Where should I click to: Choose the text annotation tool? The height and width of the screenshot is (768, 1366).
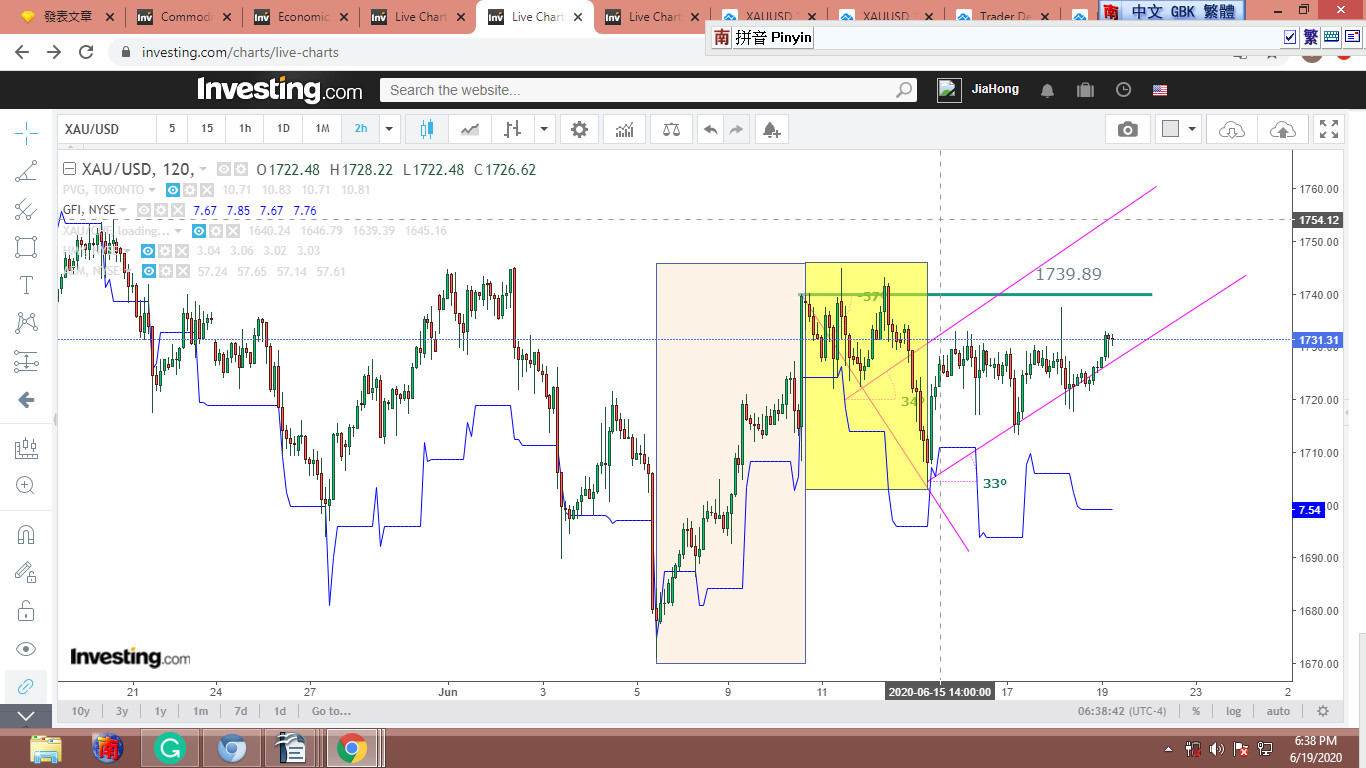click(26, 285)
